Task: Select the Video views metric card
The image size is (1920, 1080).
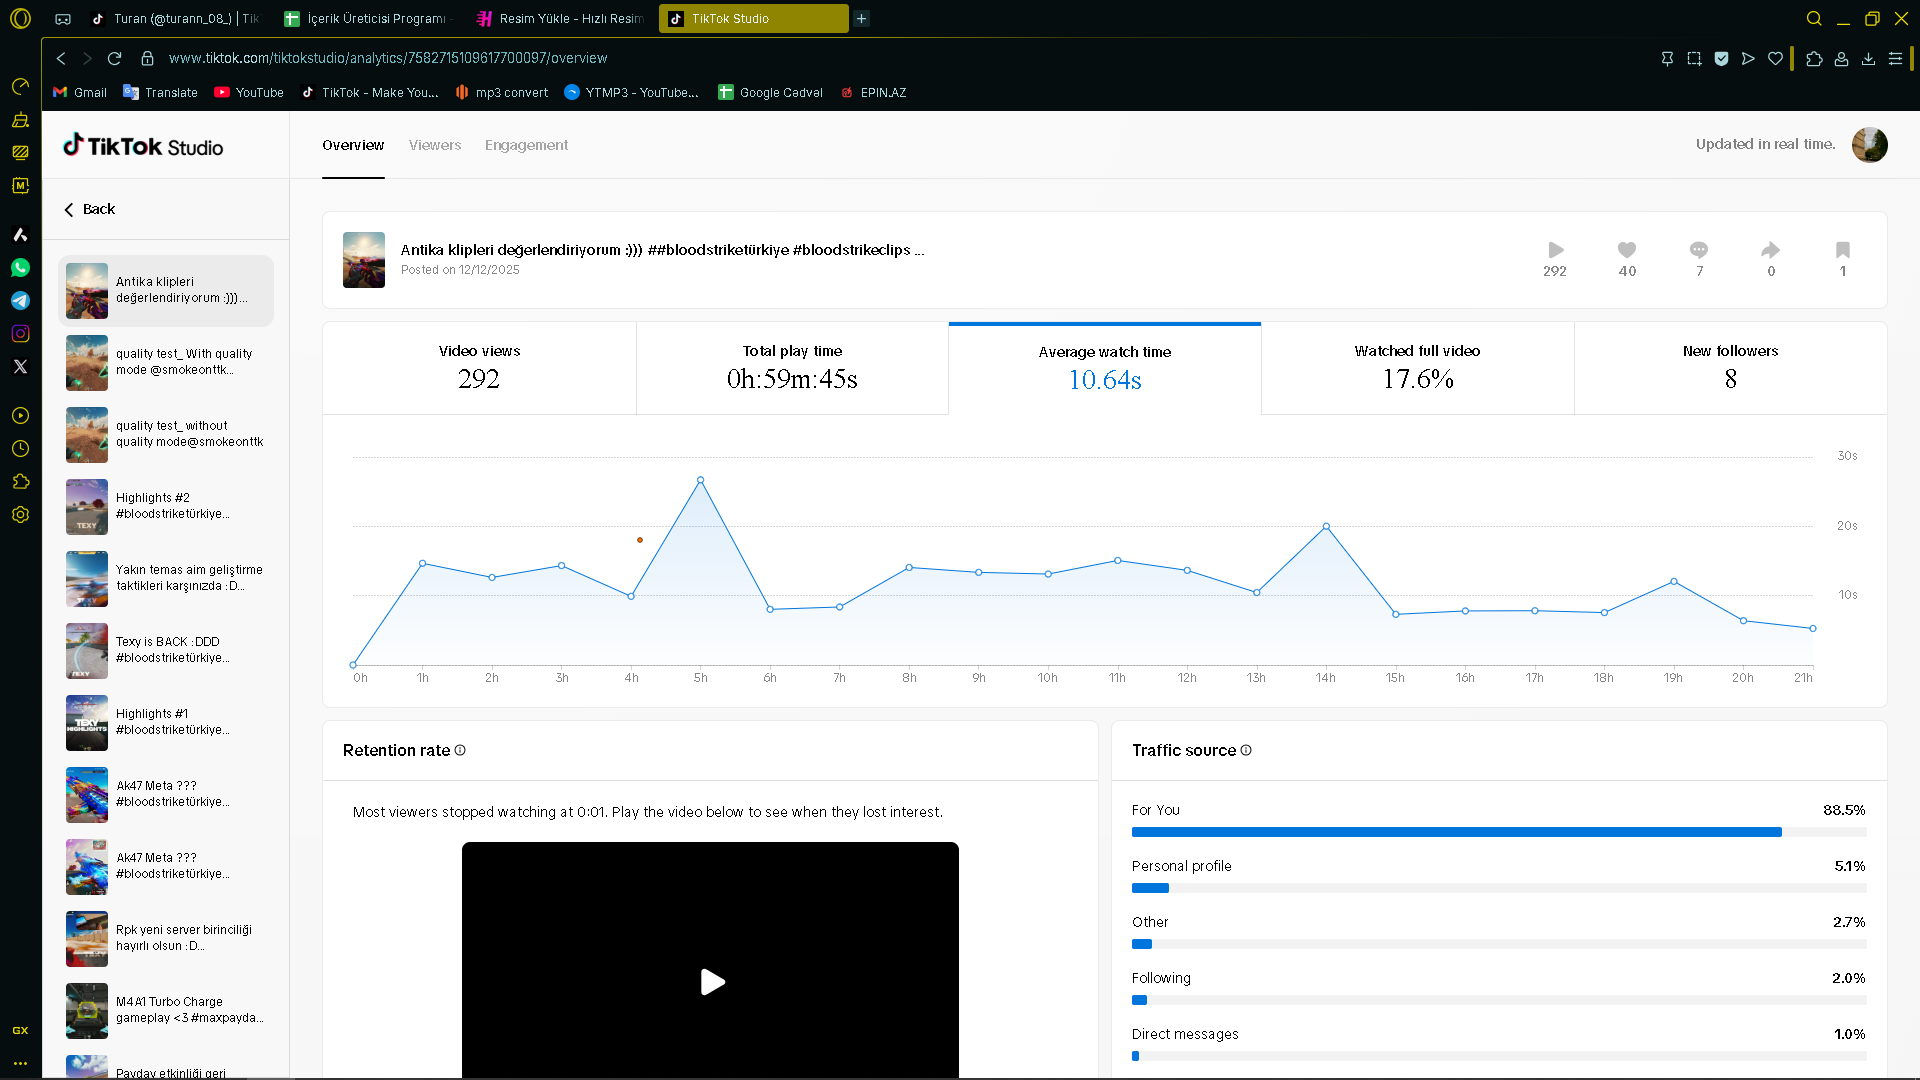Action: [x=479, y=368]
